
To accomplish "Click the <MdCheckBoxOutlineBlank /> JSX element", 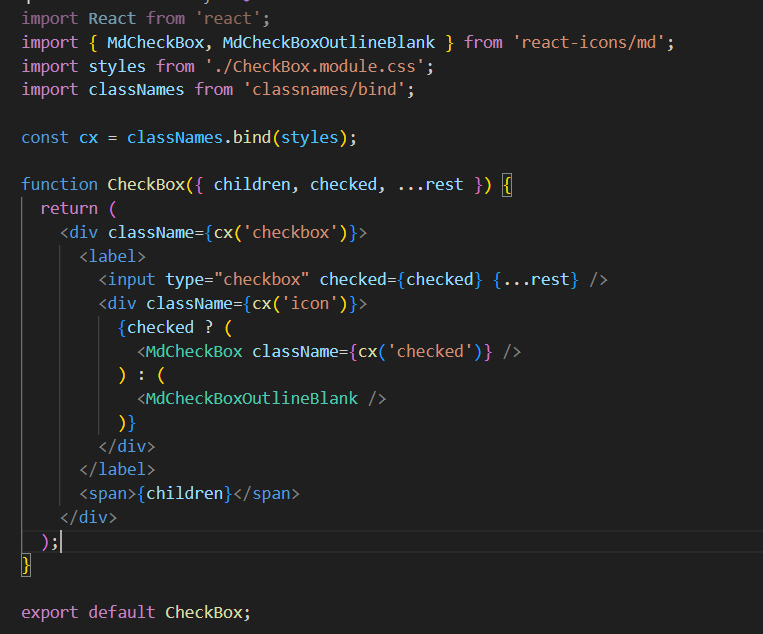I will [262, 399].
